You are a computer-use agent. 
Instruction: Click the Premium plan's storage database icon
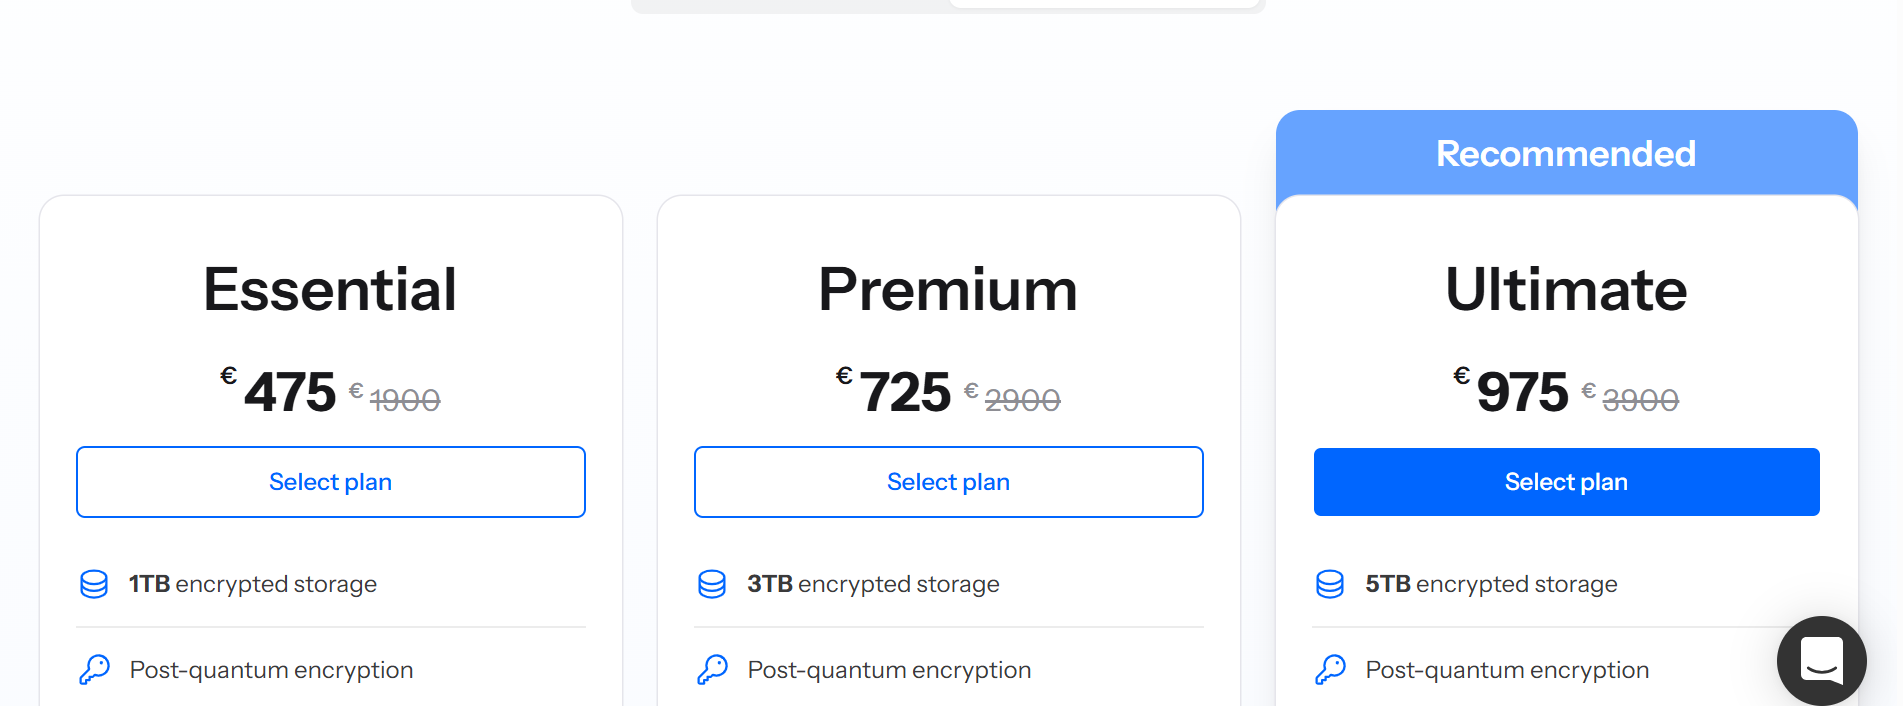tap(711, 584)
